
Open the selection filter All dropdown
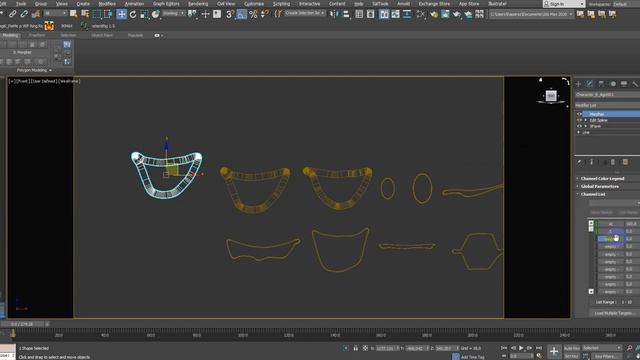click(55, 13)
